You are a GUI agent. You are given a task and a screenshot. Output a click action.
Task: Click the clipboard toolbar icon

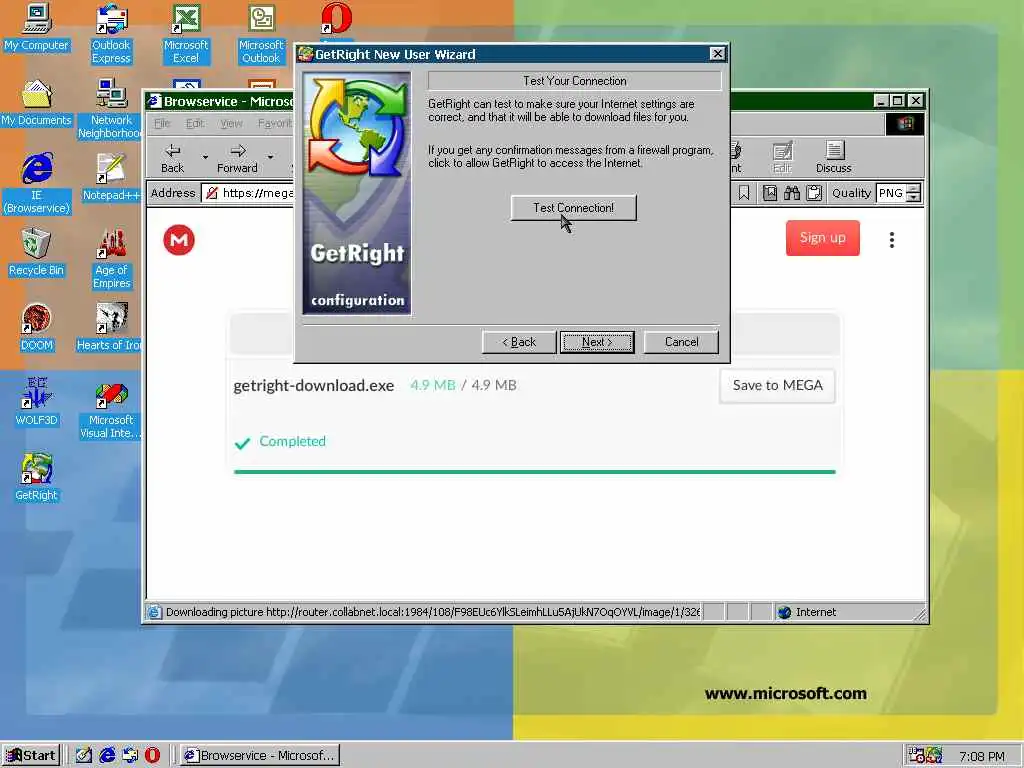click(814, 193)
